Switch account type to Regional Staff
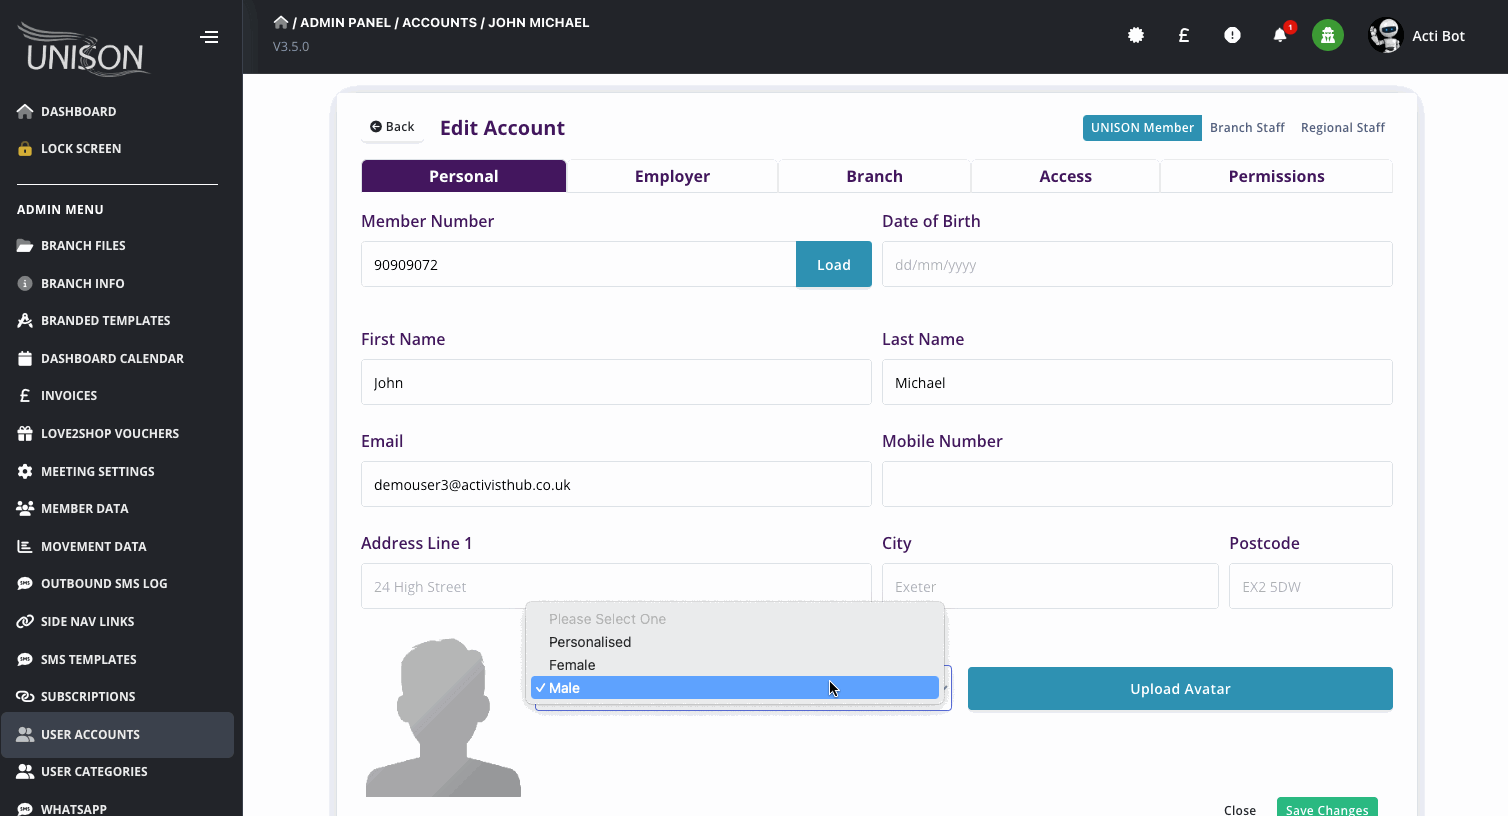This screenshot has height=816, width=1508. tap(1342, 128)
